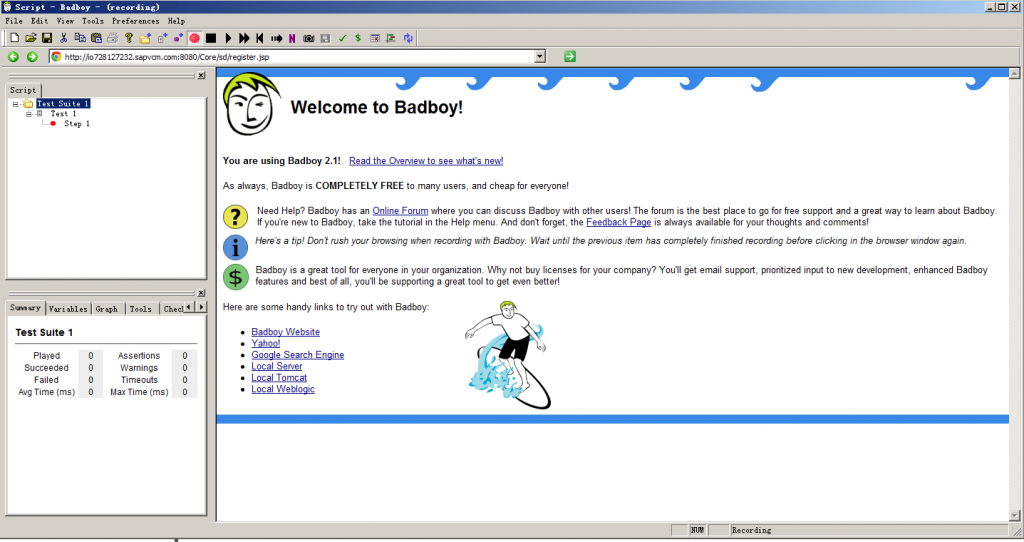Click the green dollar variable icon

point(358,38)
